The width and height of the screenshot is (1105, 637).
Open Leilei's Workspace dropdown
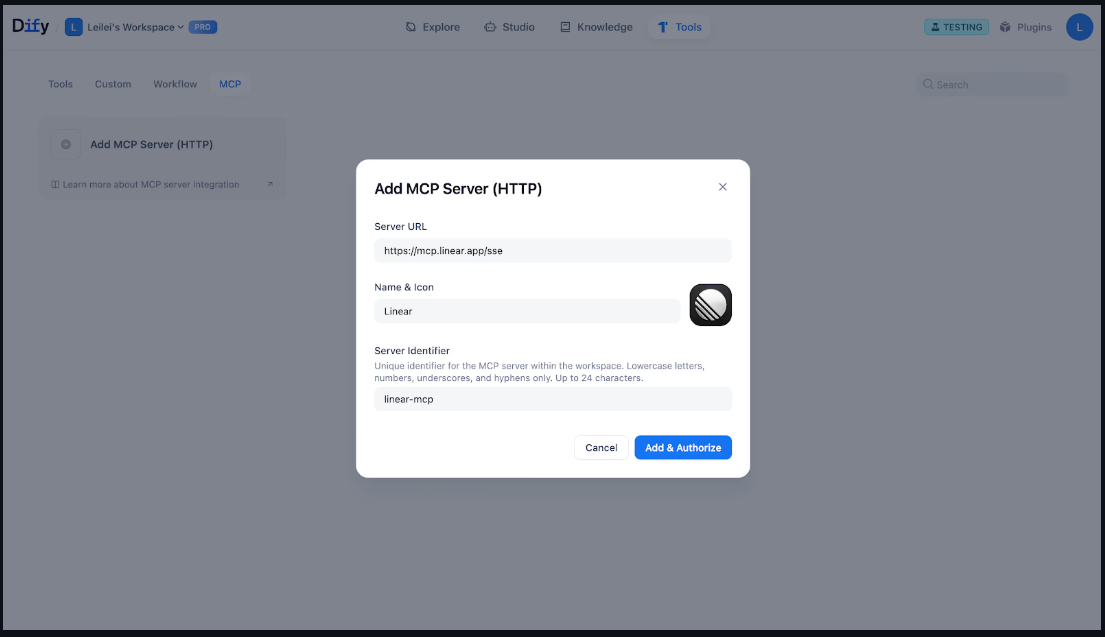pos(135,27)
